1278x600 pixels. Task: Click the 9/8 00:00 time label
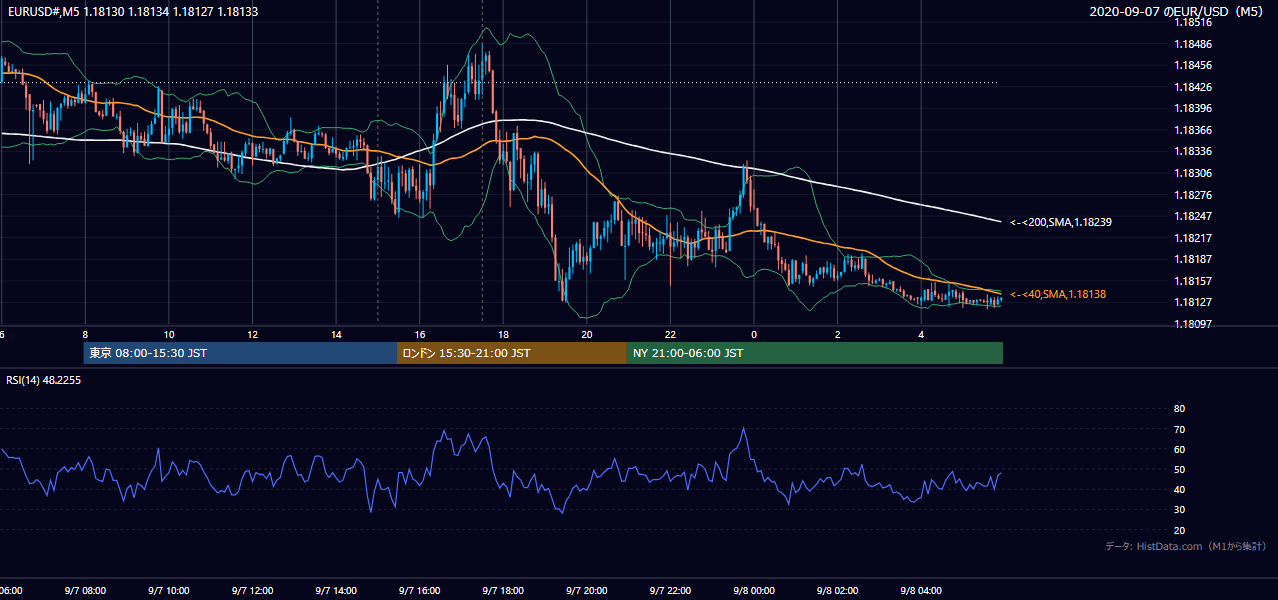click(x=754, y=591)
